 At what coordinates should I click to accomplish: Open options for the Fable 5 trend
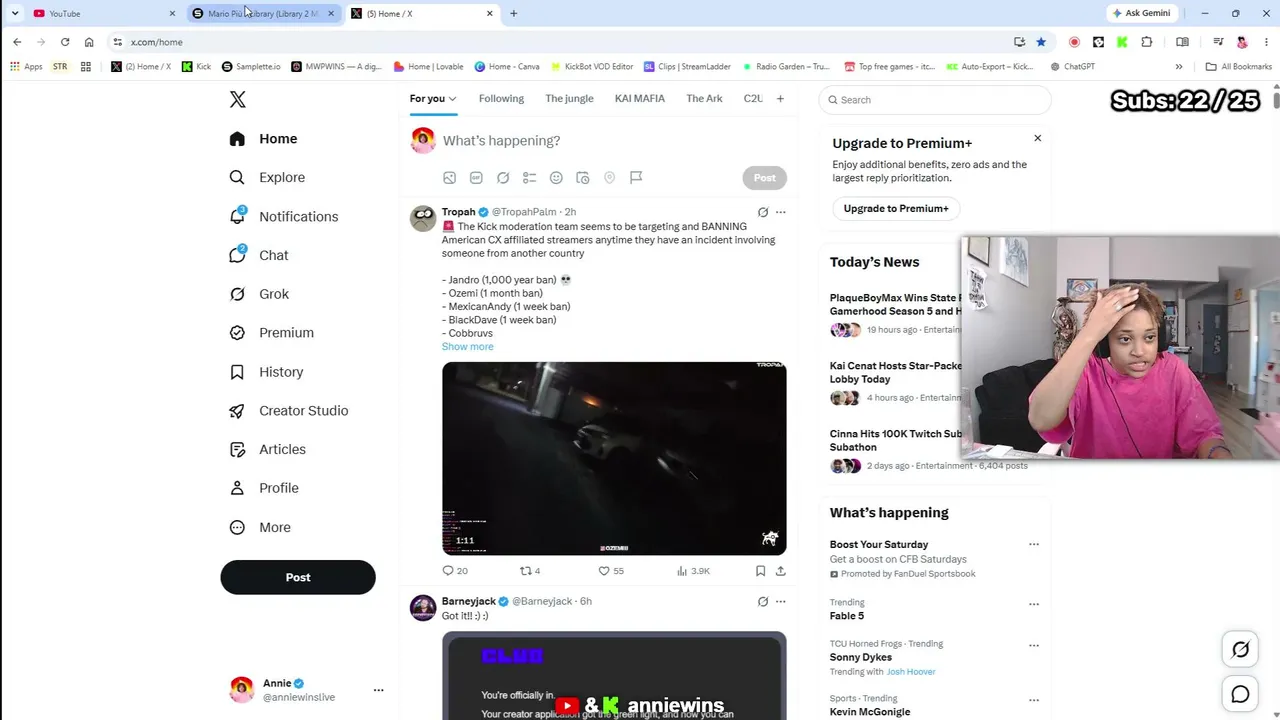[1034, 603]
